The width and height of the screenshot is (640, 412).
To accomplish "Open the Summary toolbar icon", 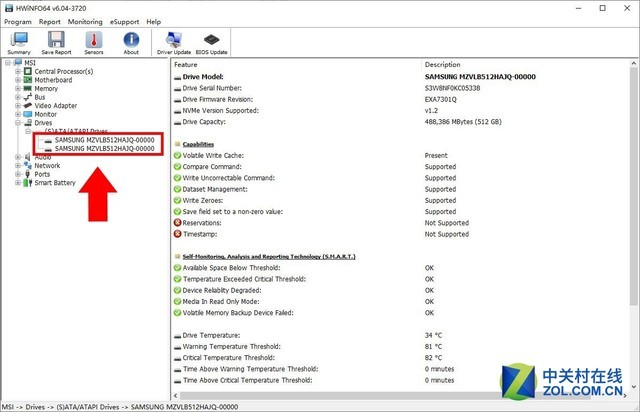I will point(19,43).
